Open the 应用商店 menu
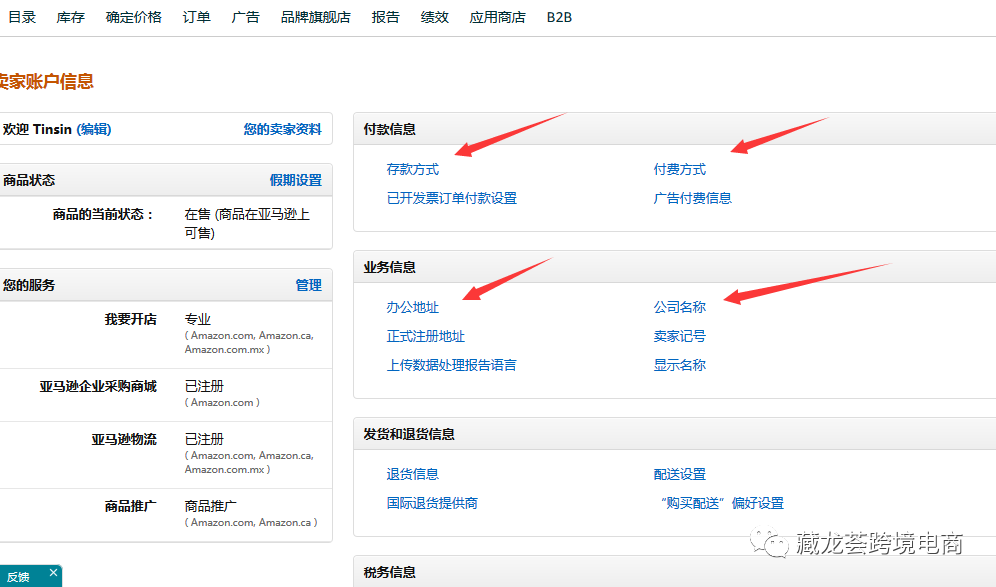996x587 pixels. [497, 16]
